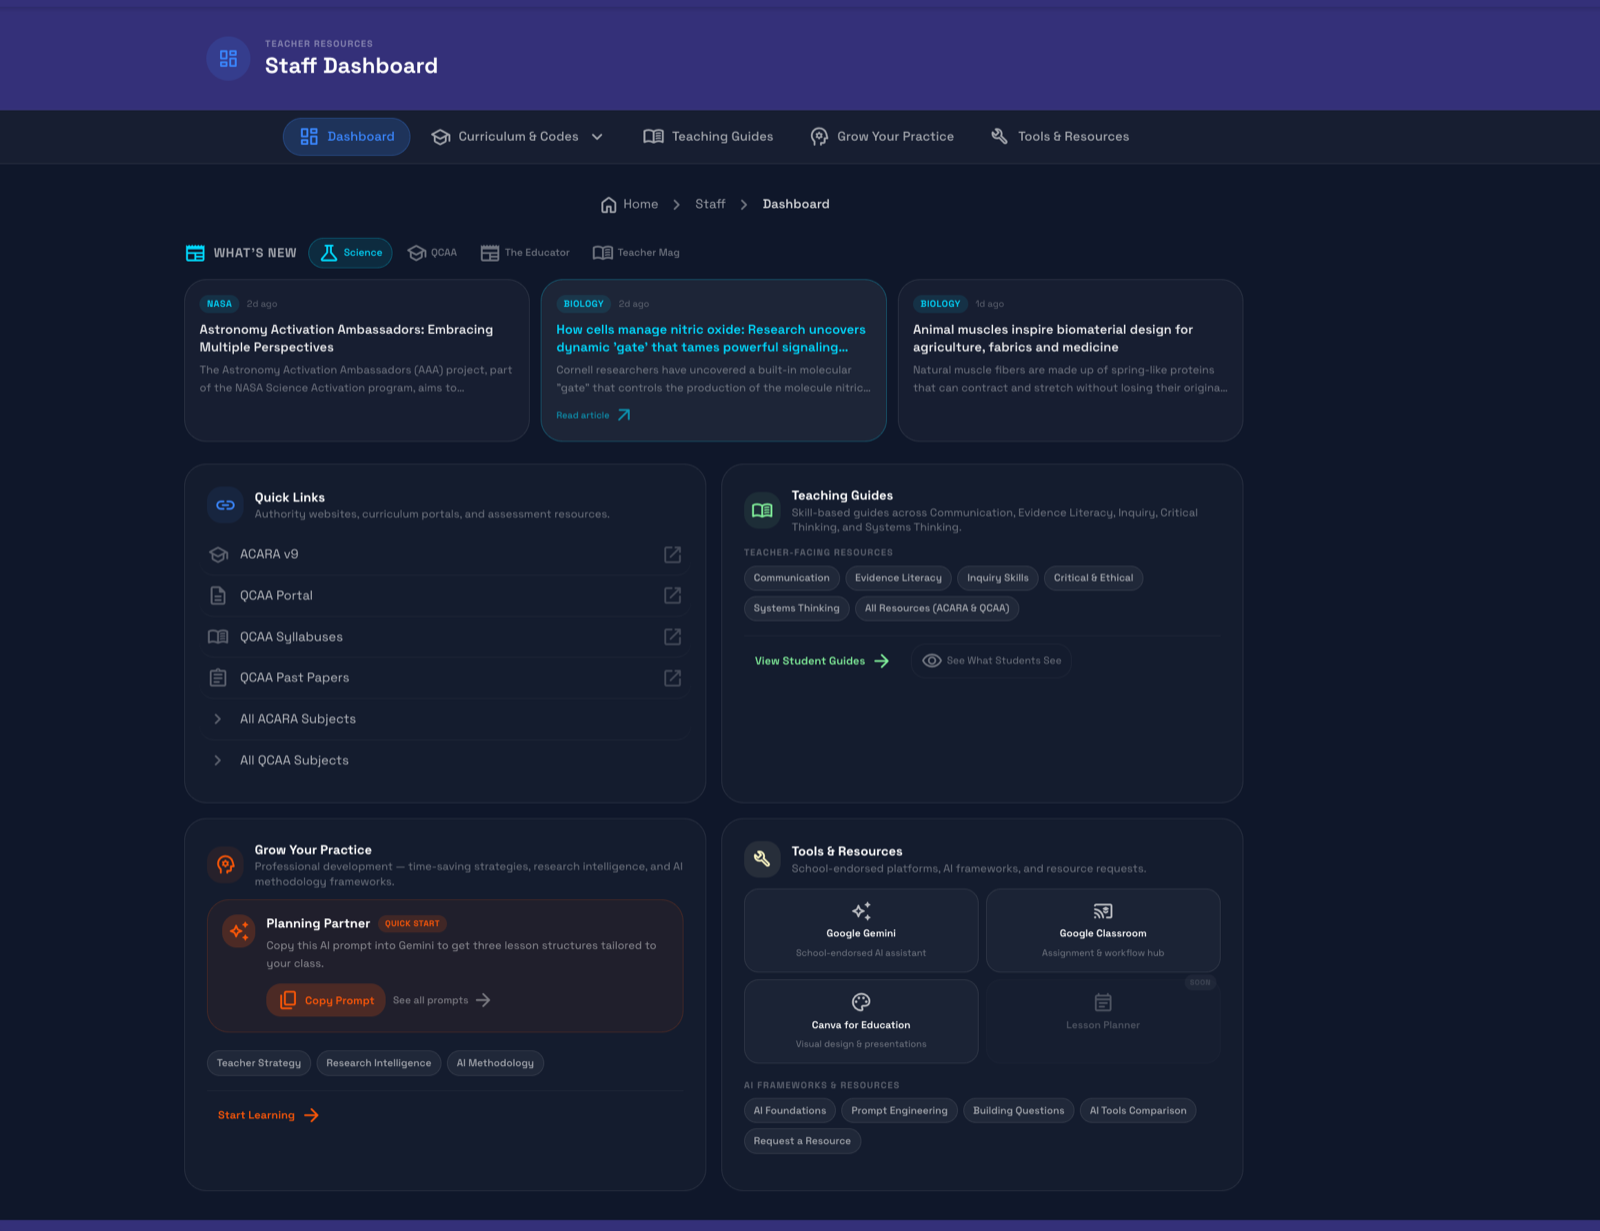Open Tools & Resources in the nav bar

pos(1060,137)
